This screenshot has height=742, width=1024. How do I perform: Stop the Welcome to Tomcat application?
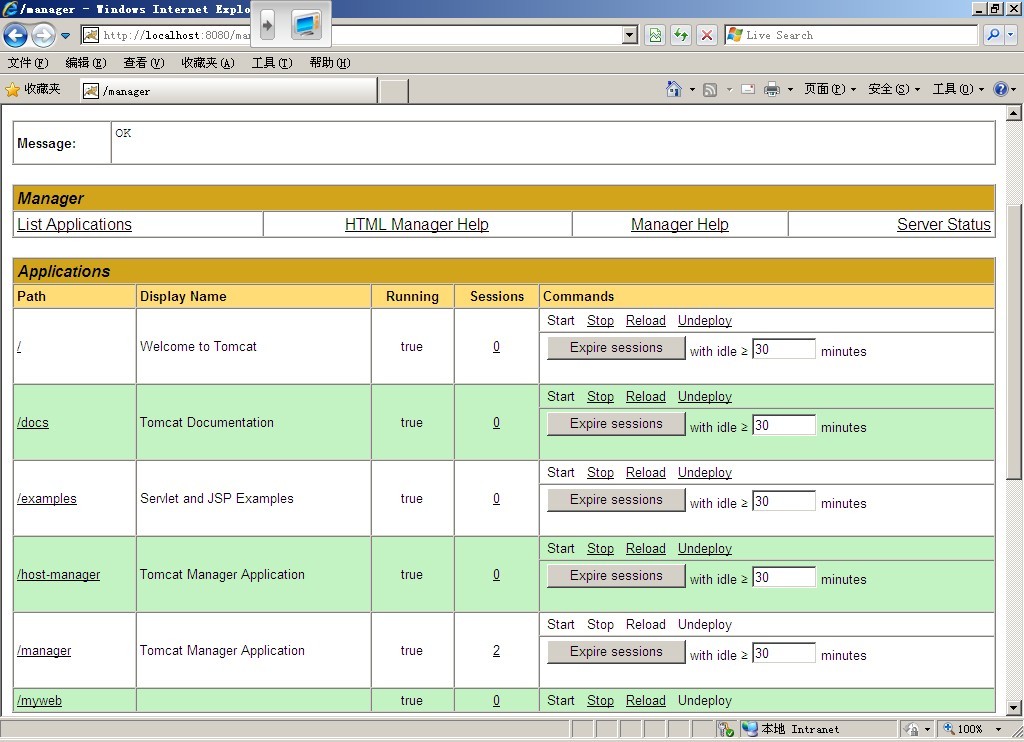click(600, 321)
